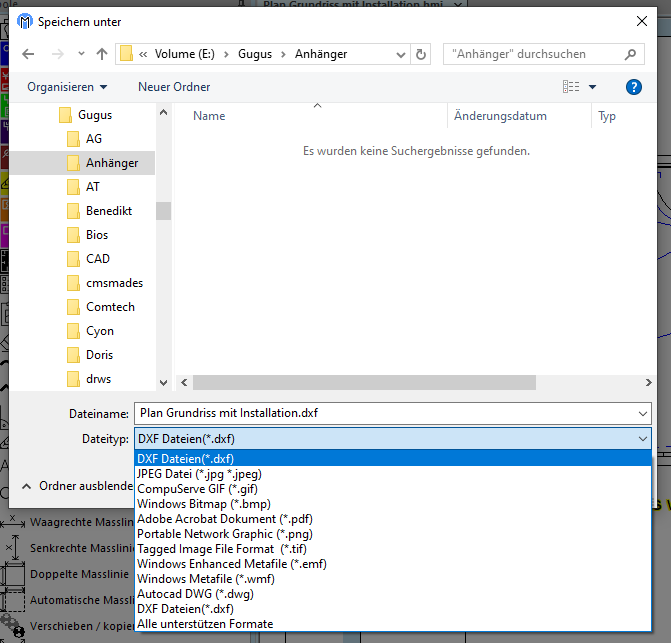Screen dimensions: 671x643
Task: Open the help question mark icon
Action: (x=633, y=87)
